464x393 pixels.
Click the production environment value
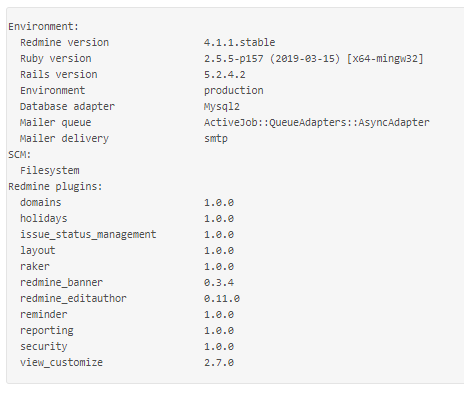[234, 90]
